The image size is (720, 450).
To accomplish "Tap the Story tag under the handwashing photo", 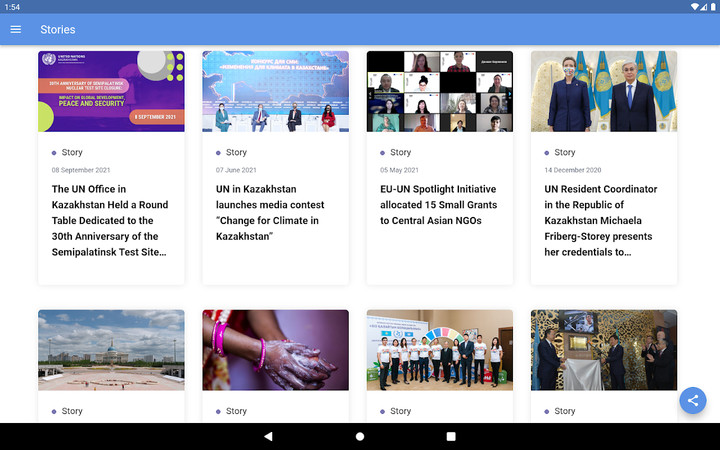I will (236, 411).
